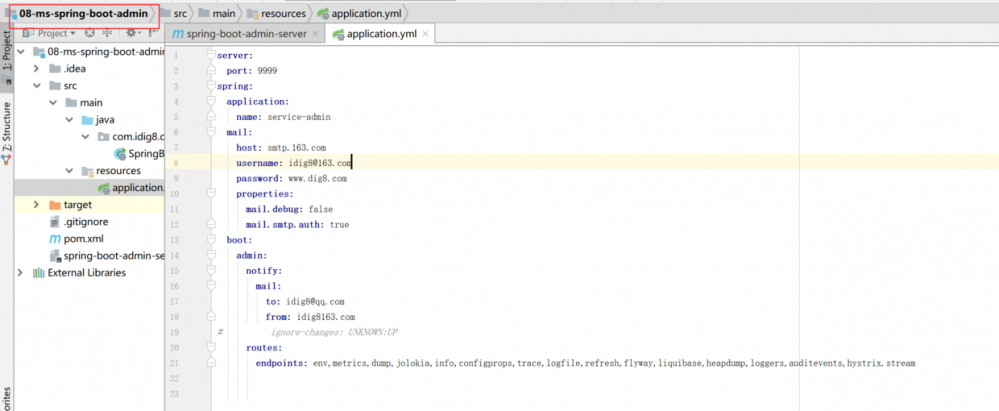Collapse the main folder arrow
This screenshot has height=411, width=999.
54,103
